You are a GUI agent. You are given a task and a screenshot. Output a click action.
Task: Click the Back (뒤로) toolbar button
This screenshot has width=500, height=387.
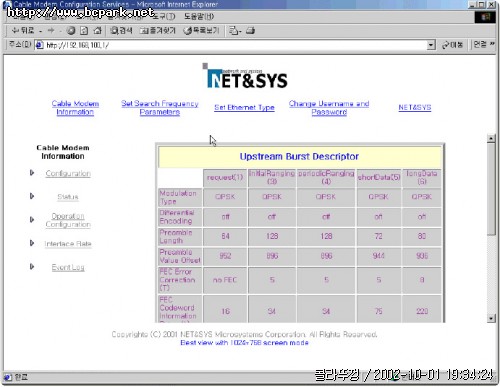coord(23,31)
